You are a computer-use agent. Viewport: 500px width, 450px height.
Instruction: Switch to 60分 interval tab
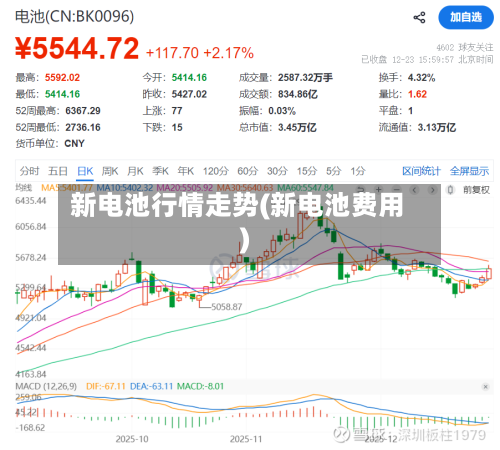click(248, 171)
